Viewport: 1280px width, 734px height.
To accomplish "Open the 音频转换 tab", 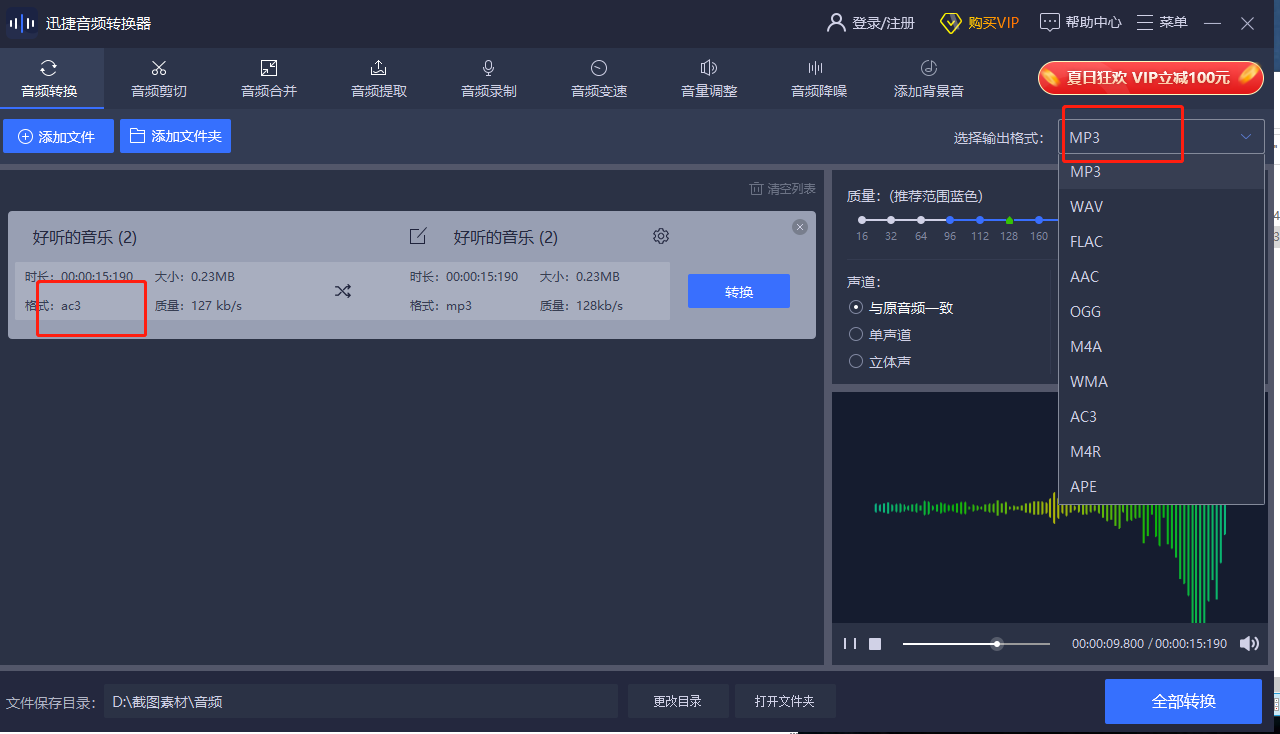I will pos(51,79).
